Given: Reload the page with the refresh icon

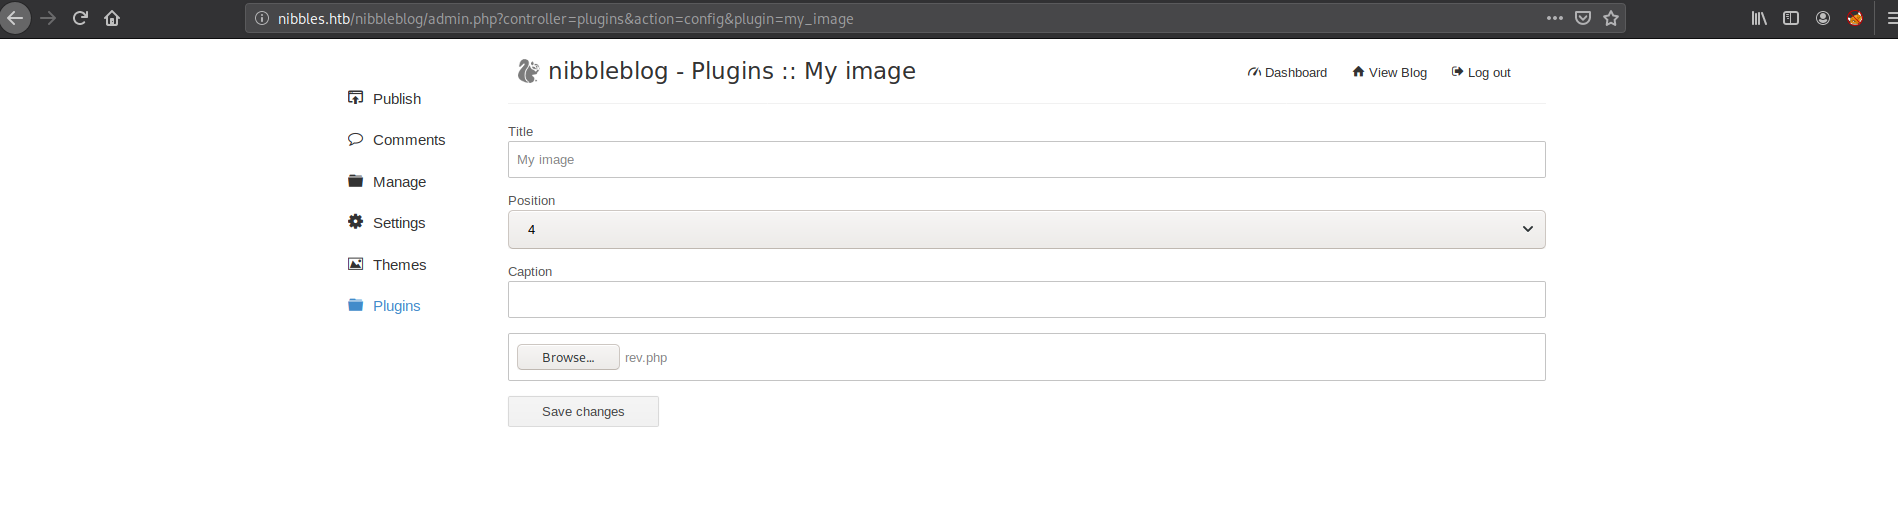Looking at the screenshot, I should pyautogui.click(x=80, y=18).
